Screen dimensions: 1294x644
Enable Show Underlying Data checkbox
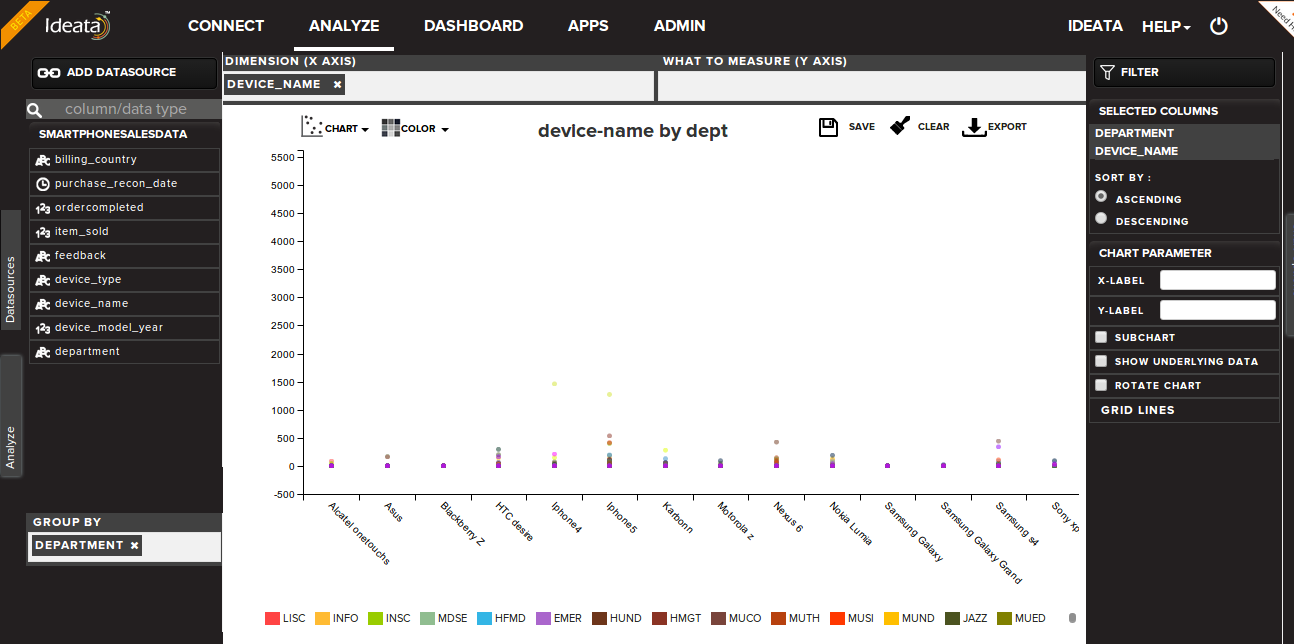(1101, 361)
